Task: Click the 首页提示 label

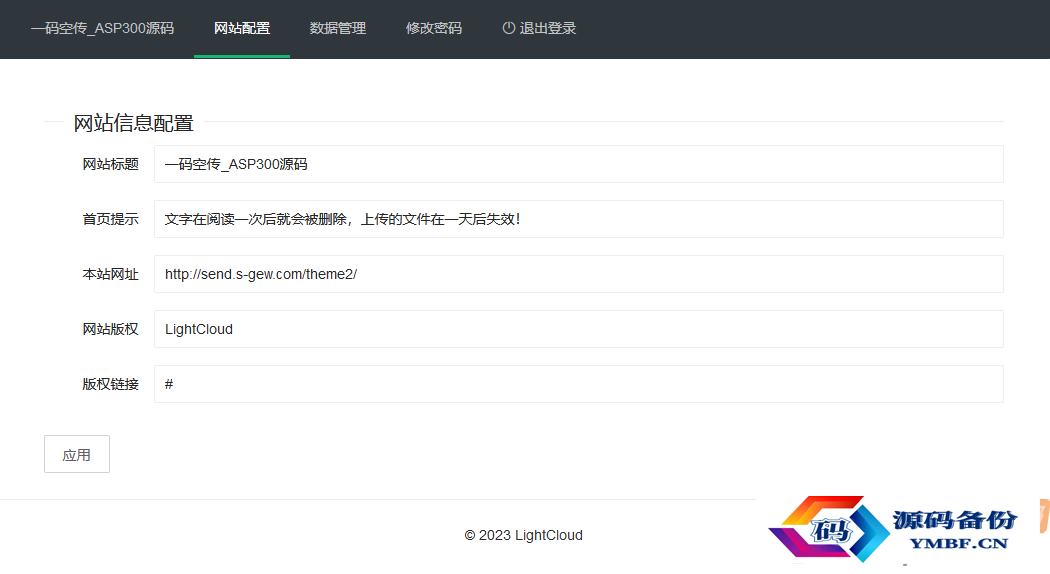Action: (x=110, y=219)
